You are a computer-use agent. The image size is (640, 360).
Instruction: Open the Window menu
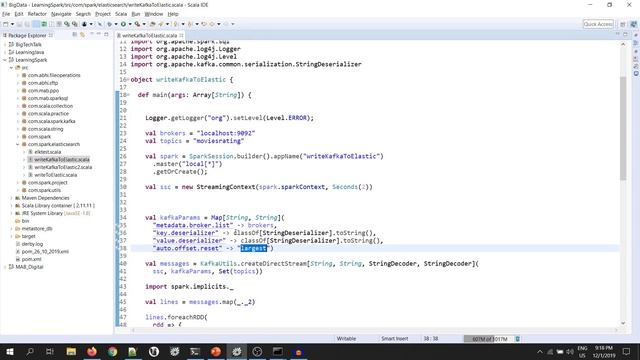(x=154, y=14)
